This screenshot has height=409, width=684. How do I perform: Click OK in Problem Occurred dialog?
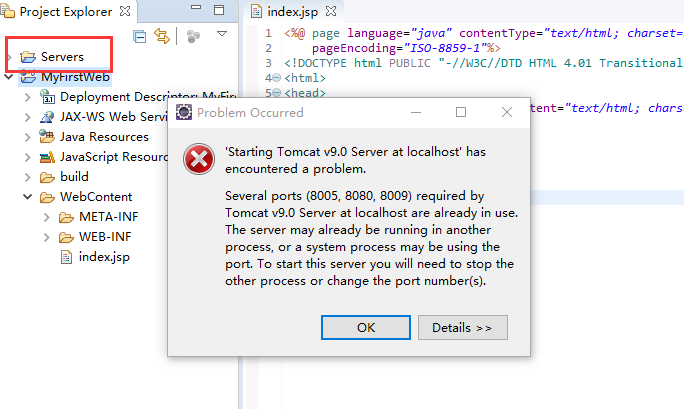click(366, 327)
